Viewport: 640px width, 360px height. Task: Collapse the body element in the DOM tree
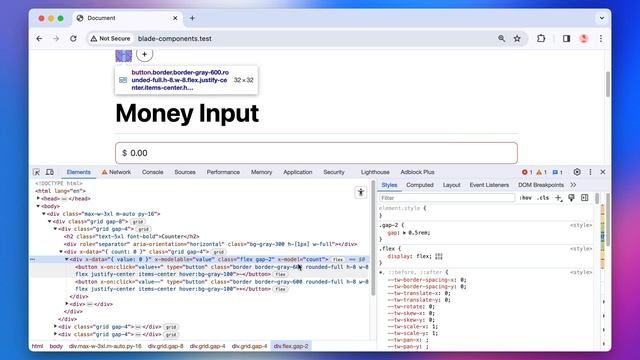coord(38,206)
